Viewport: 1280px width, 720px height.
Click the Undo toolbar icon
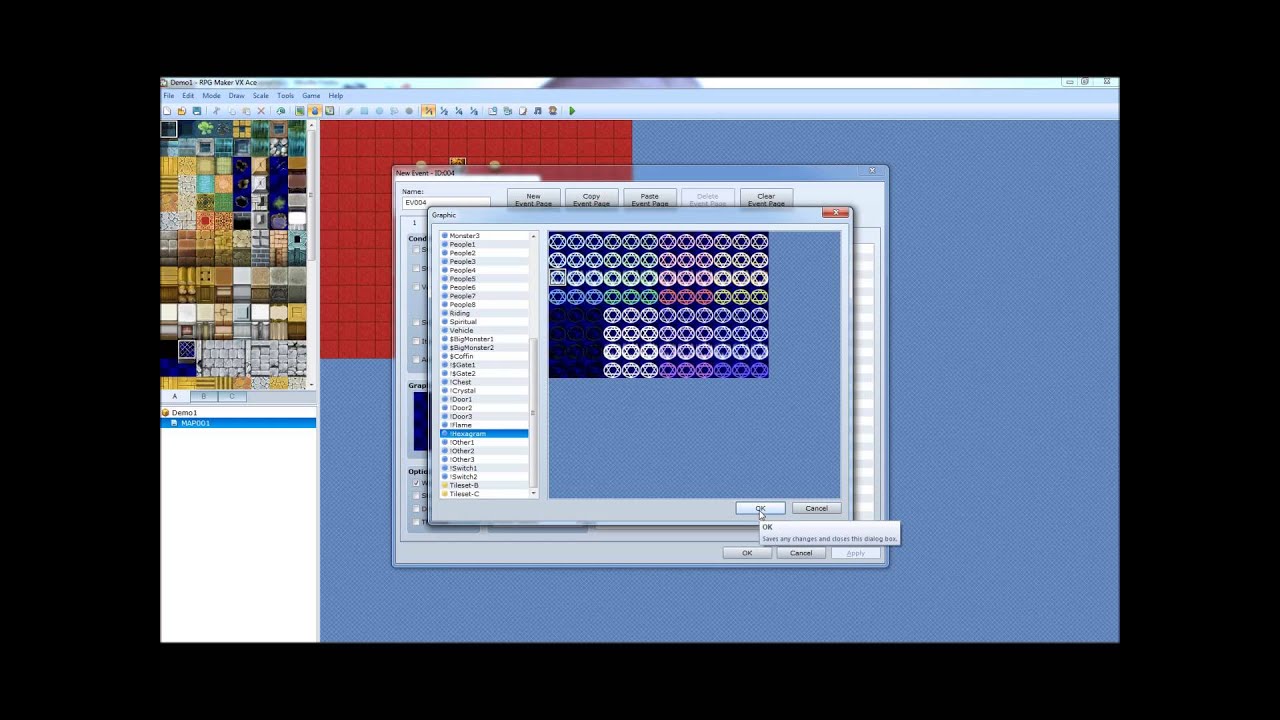point(281,111)
